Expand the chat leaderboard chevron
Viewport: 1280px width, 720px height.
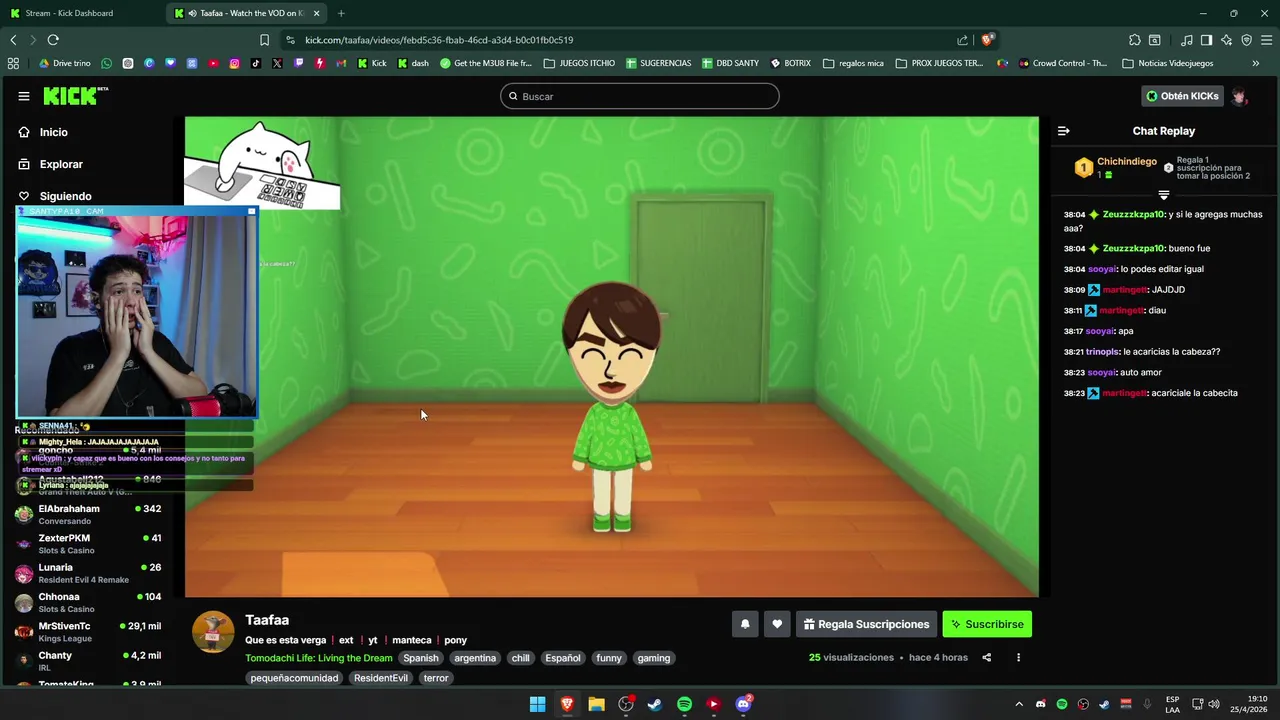point(1164,195)
